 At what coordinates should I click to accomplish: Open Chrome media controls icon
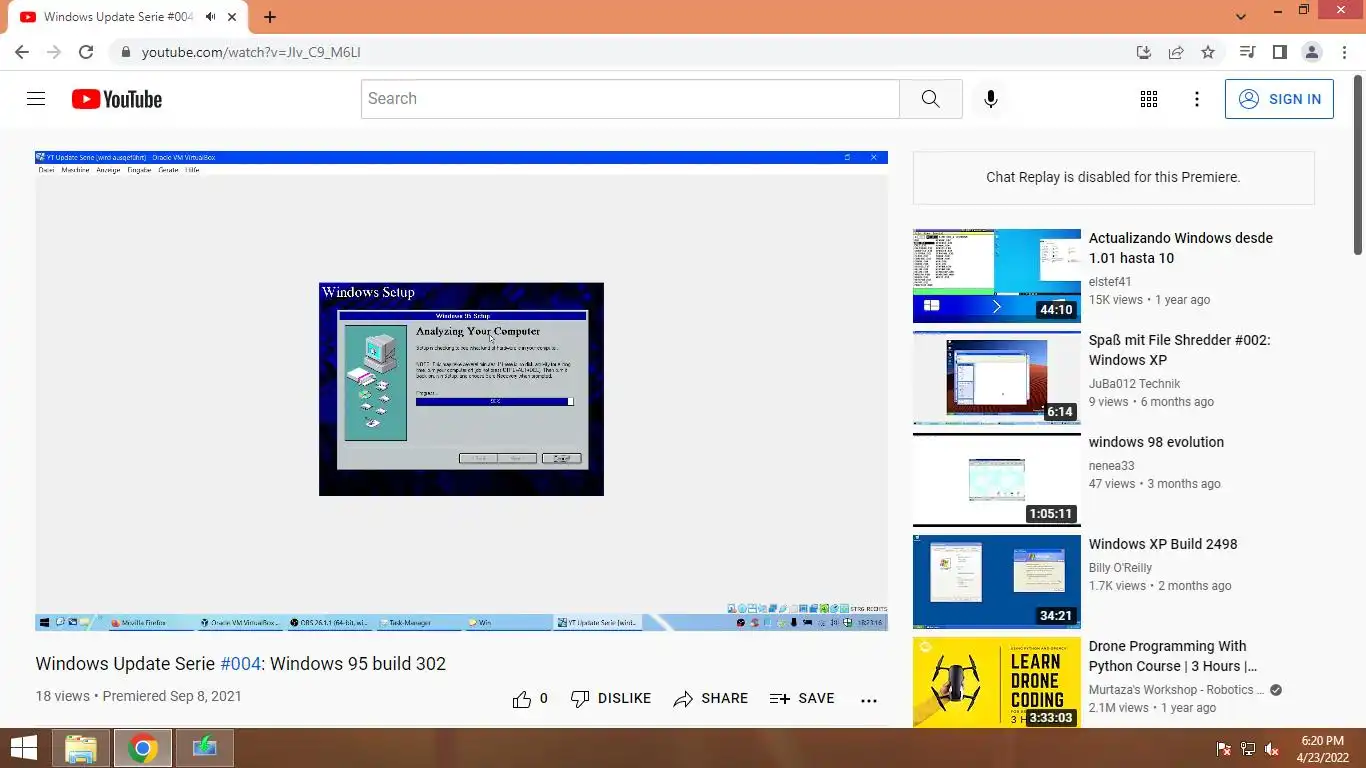pos(1247,52)
